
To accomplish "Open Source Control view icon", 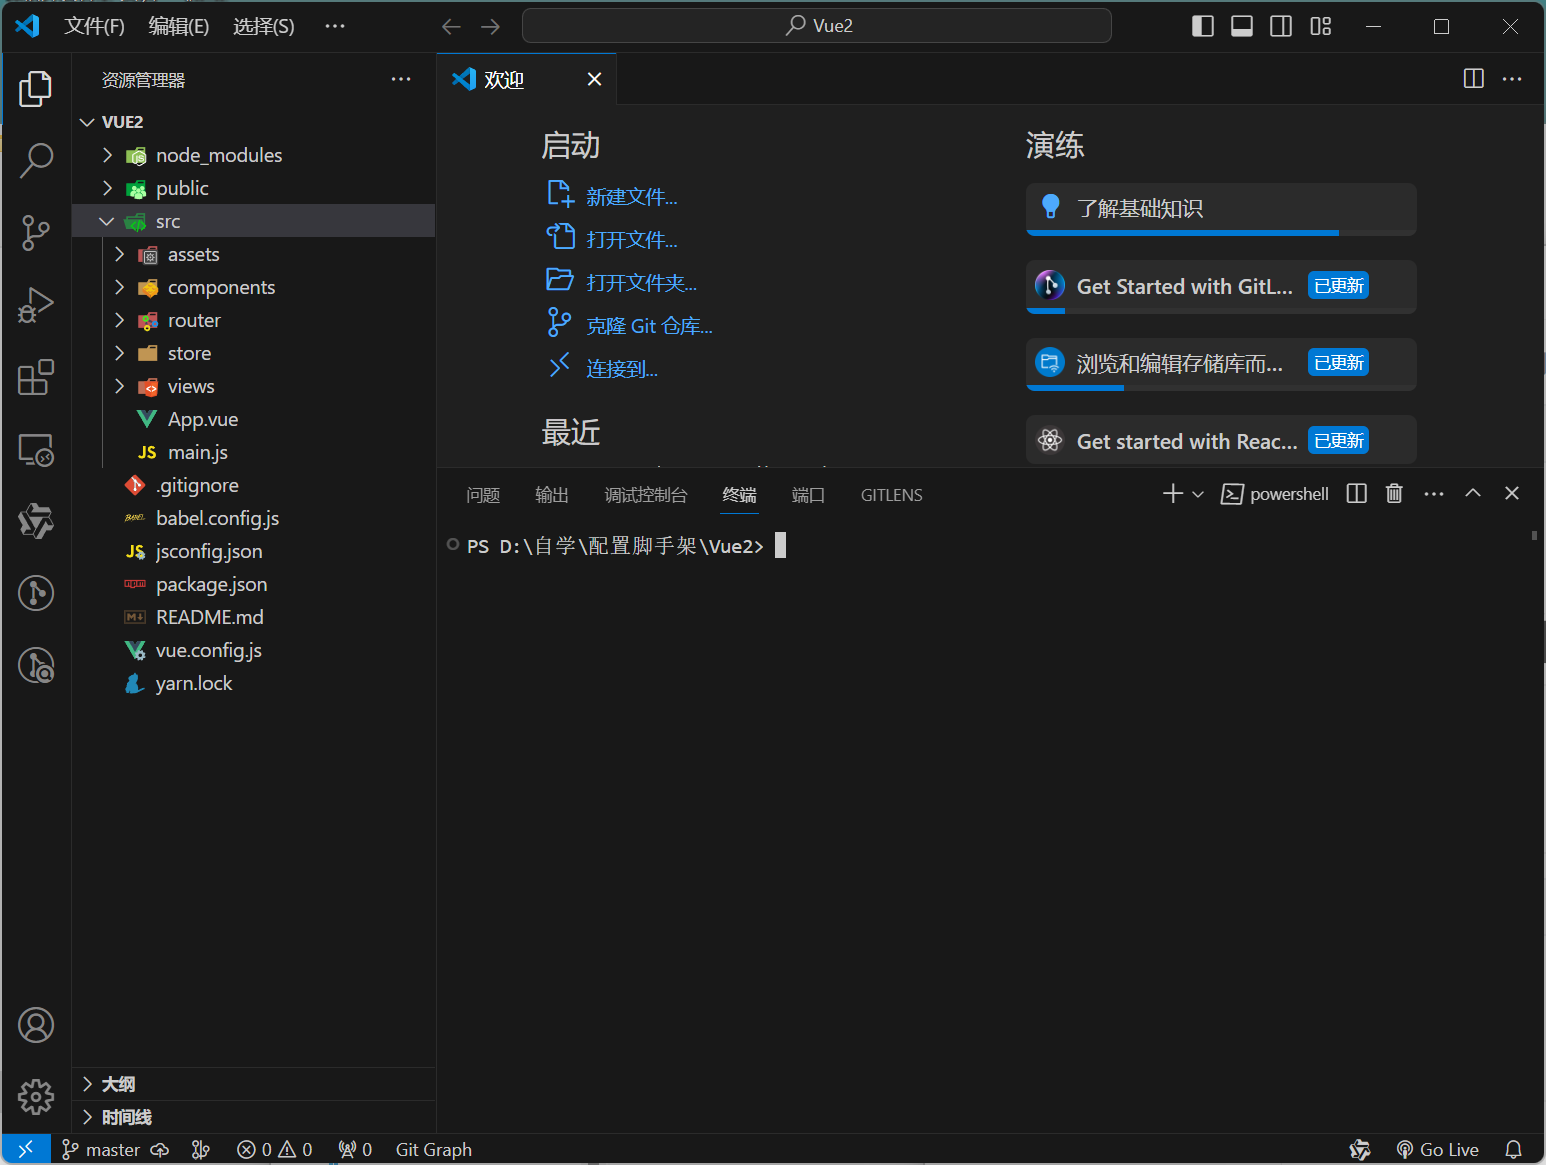I will click(36, 232).
